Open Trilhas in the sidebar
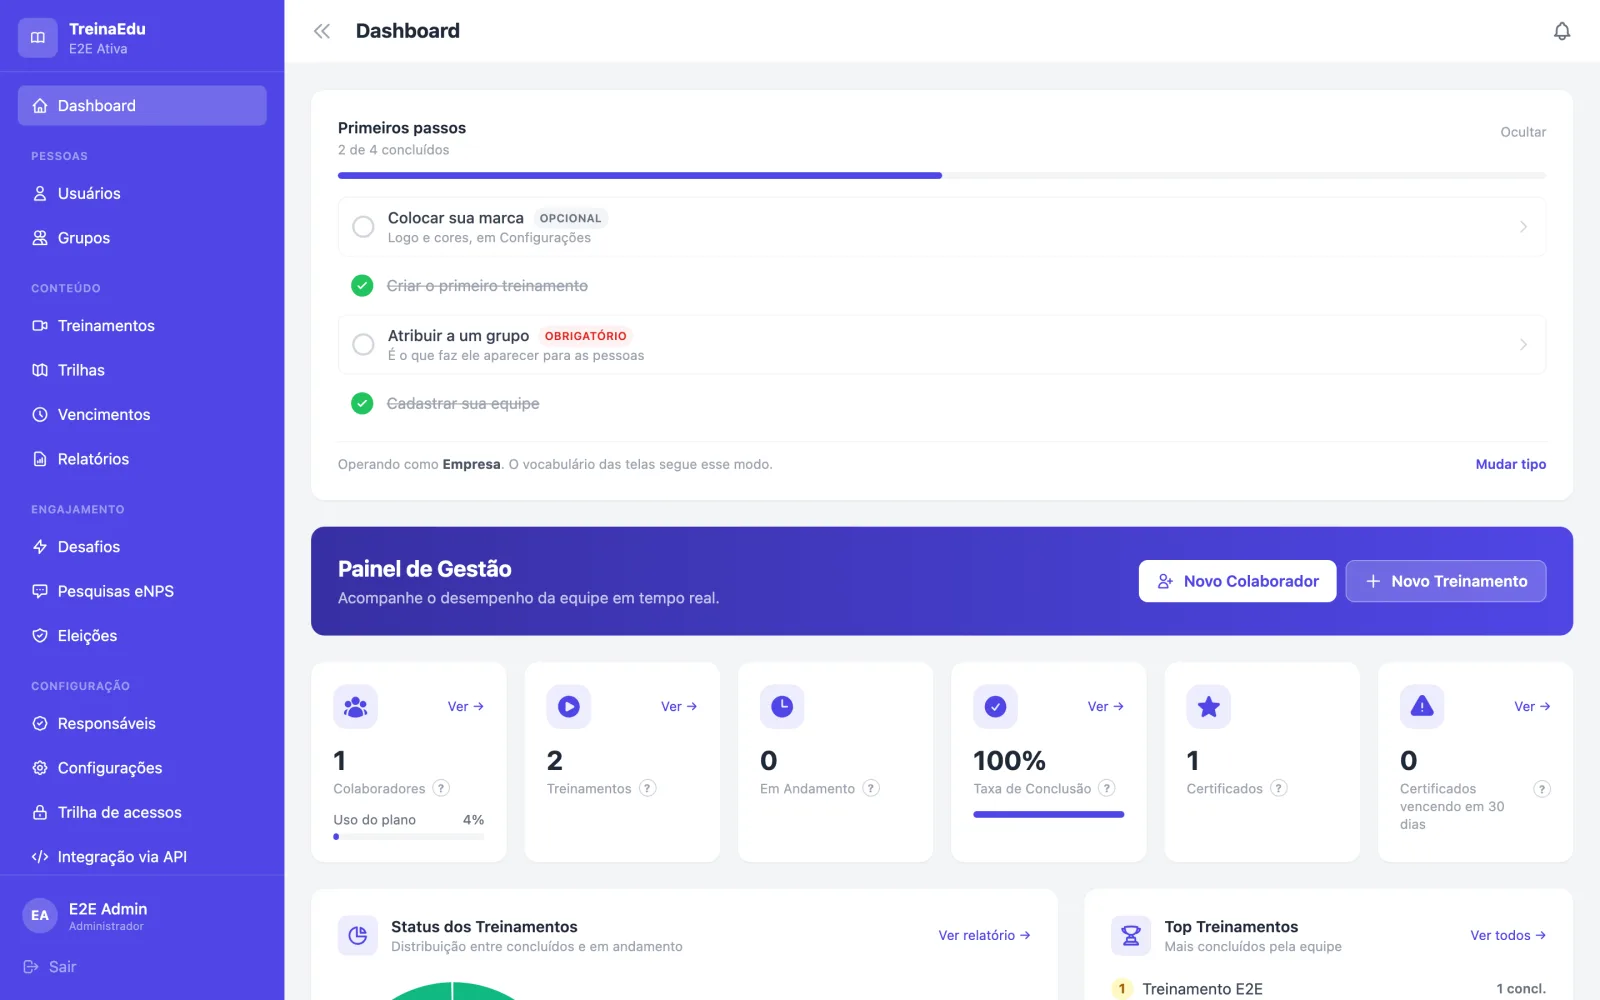 [142, 370]
